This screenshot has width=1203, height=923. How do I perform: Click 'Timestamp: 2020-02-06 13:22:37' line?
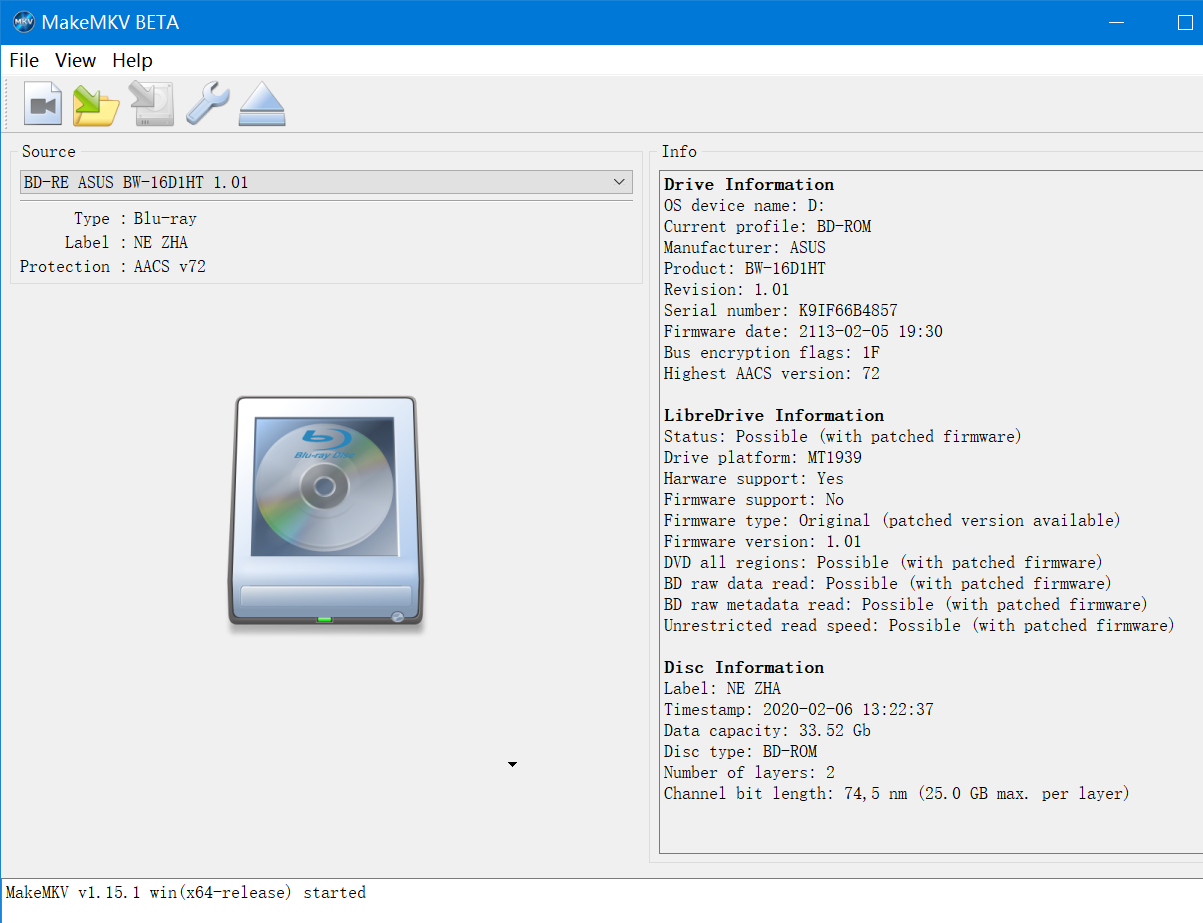coord(799,709)
